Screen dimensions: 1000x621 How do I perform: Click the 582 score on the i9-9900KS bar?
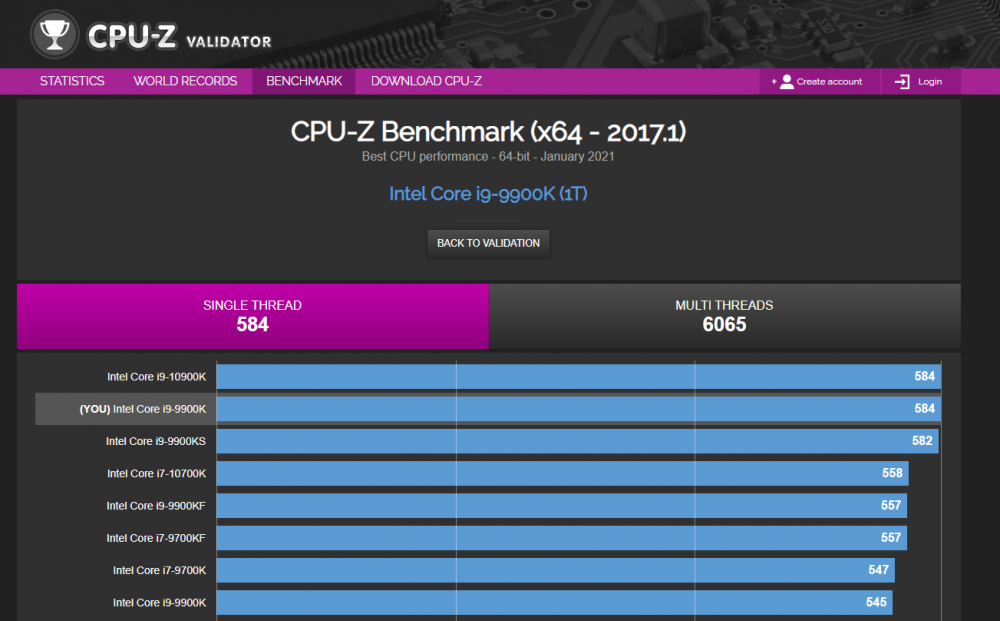(922, 441)
